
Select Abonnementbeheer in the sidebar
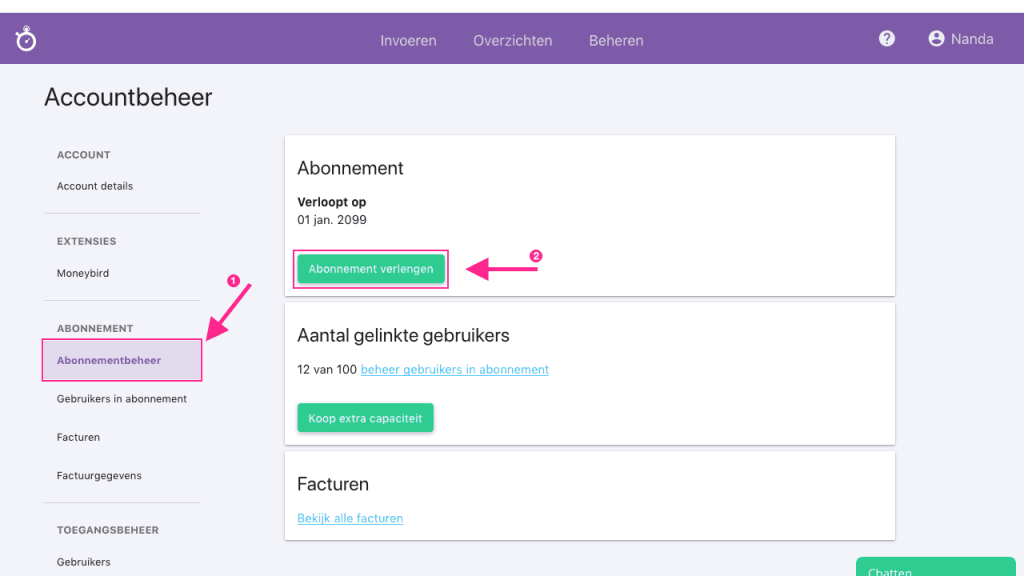(109, 360)
